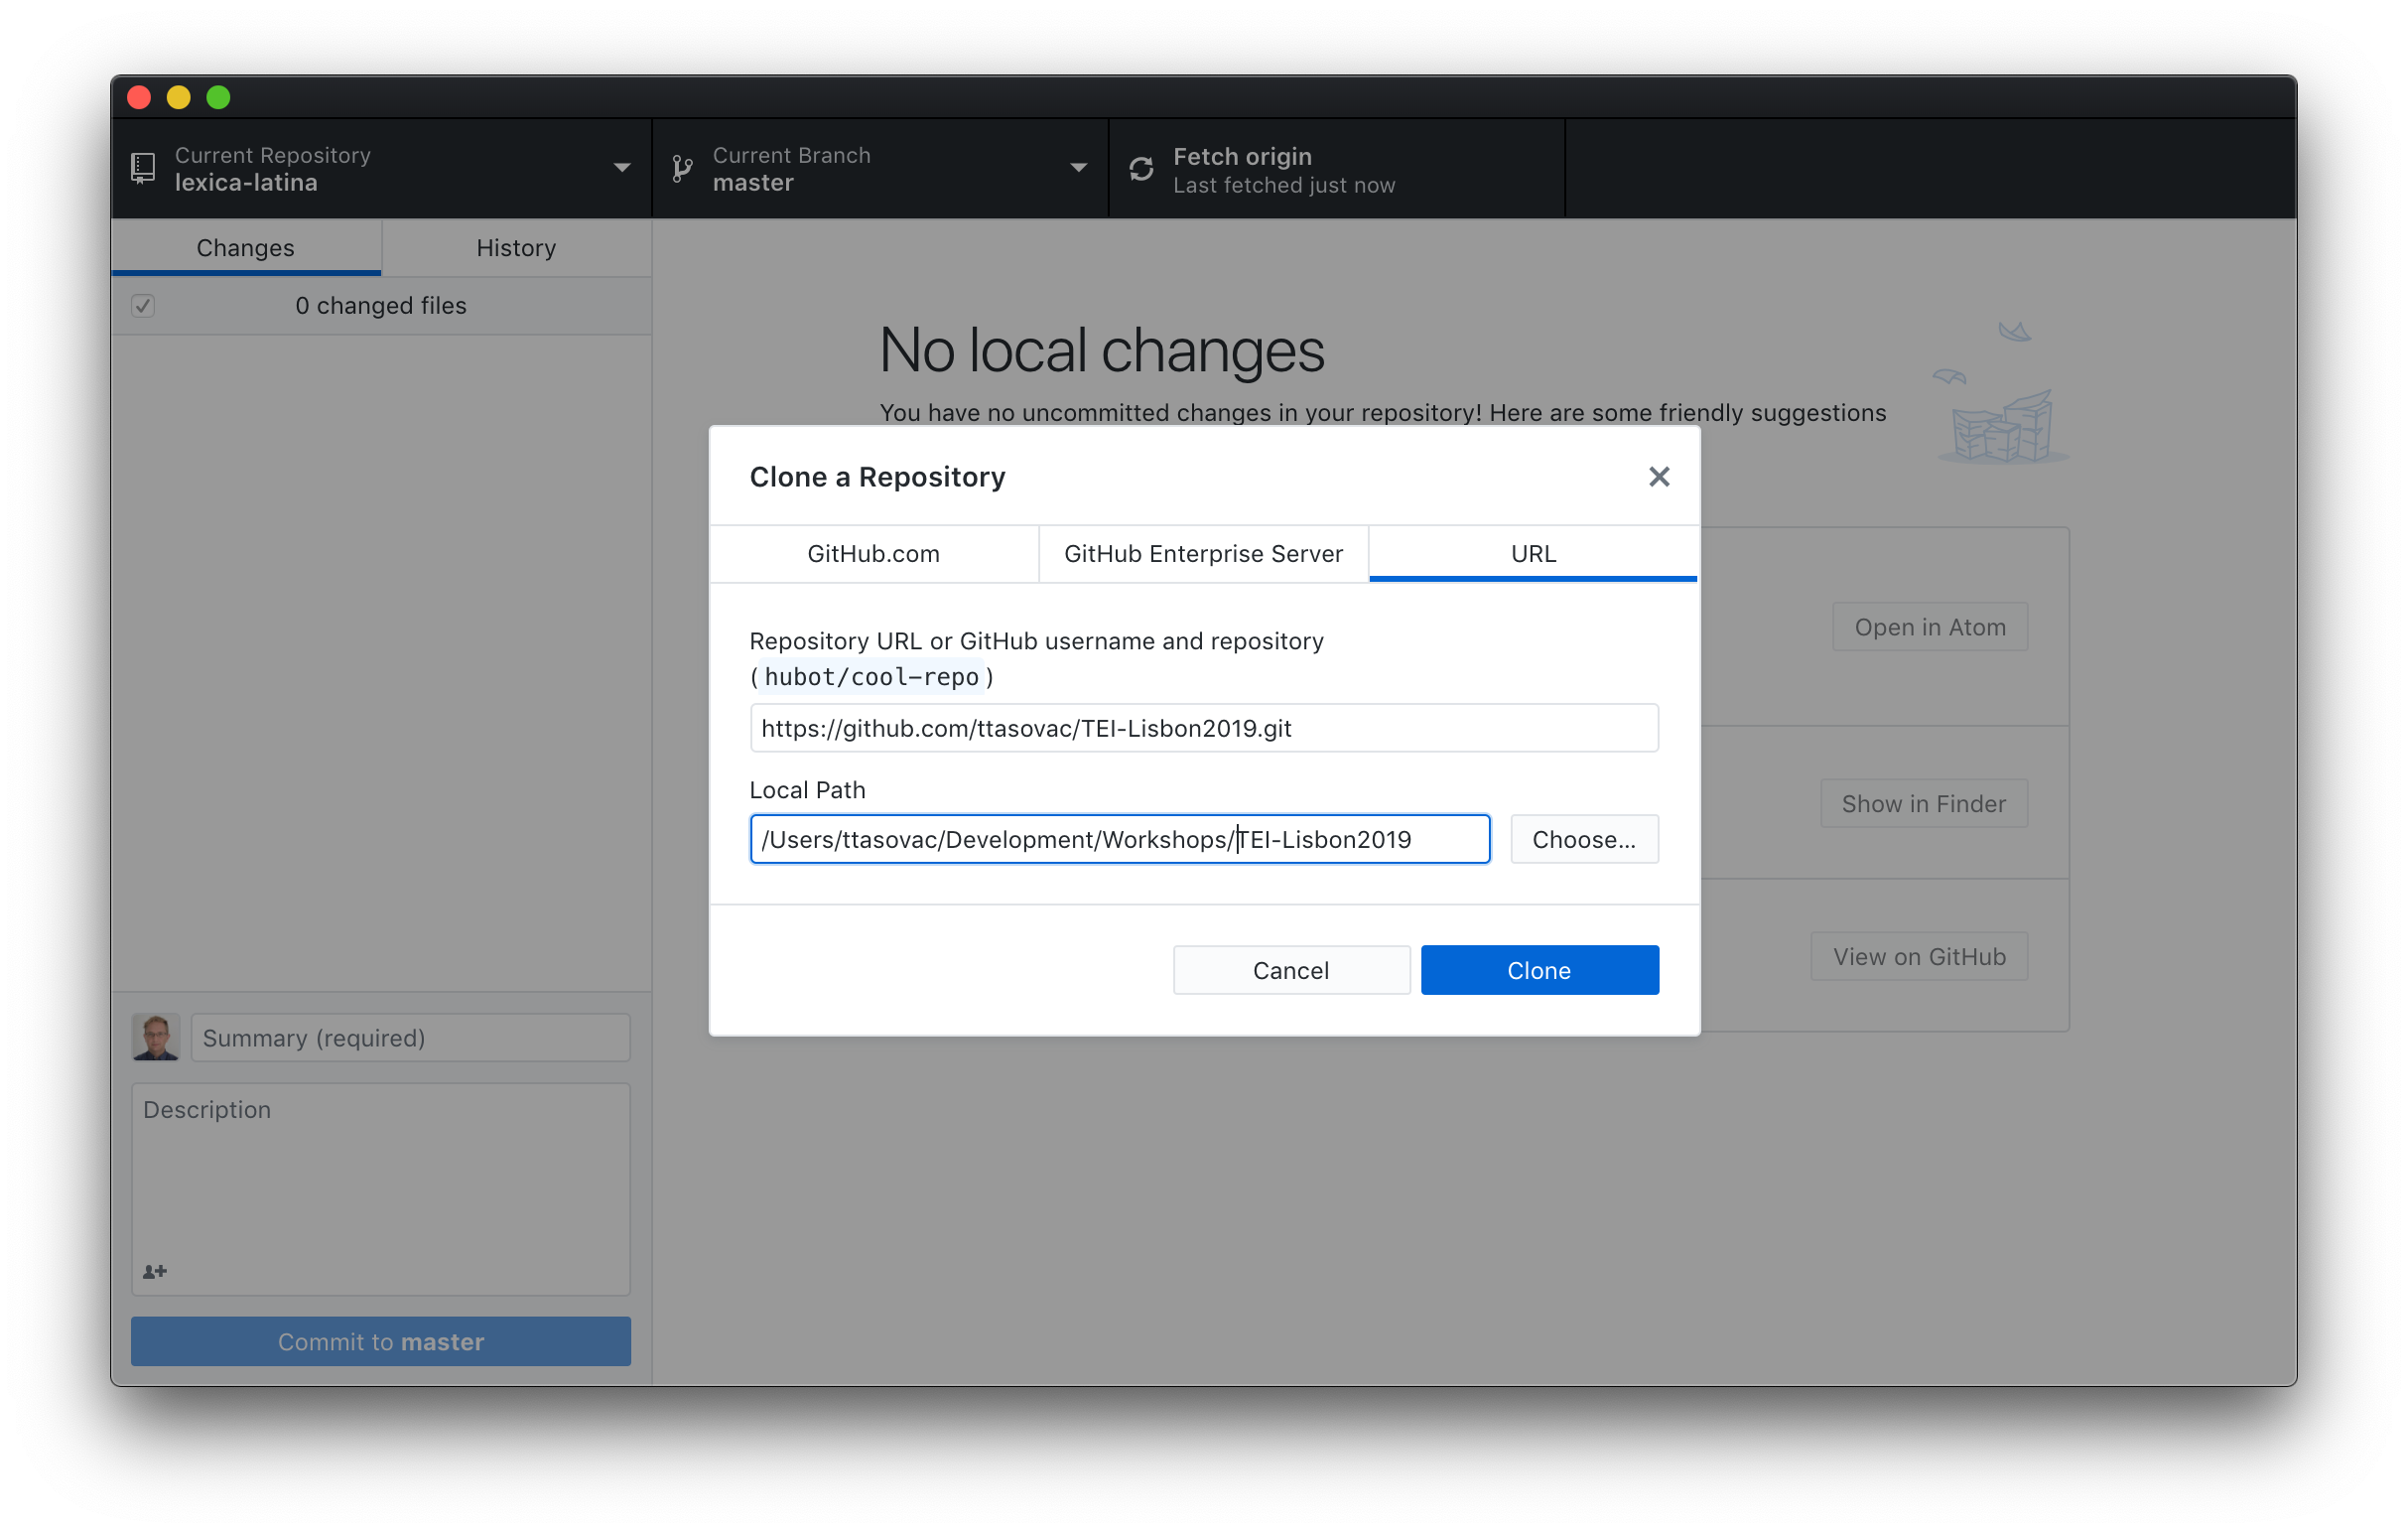Click Fetch origin in the toolbar
The height and width of the screenshot is (1533, 2408).
coord(1336,169)
